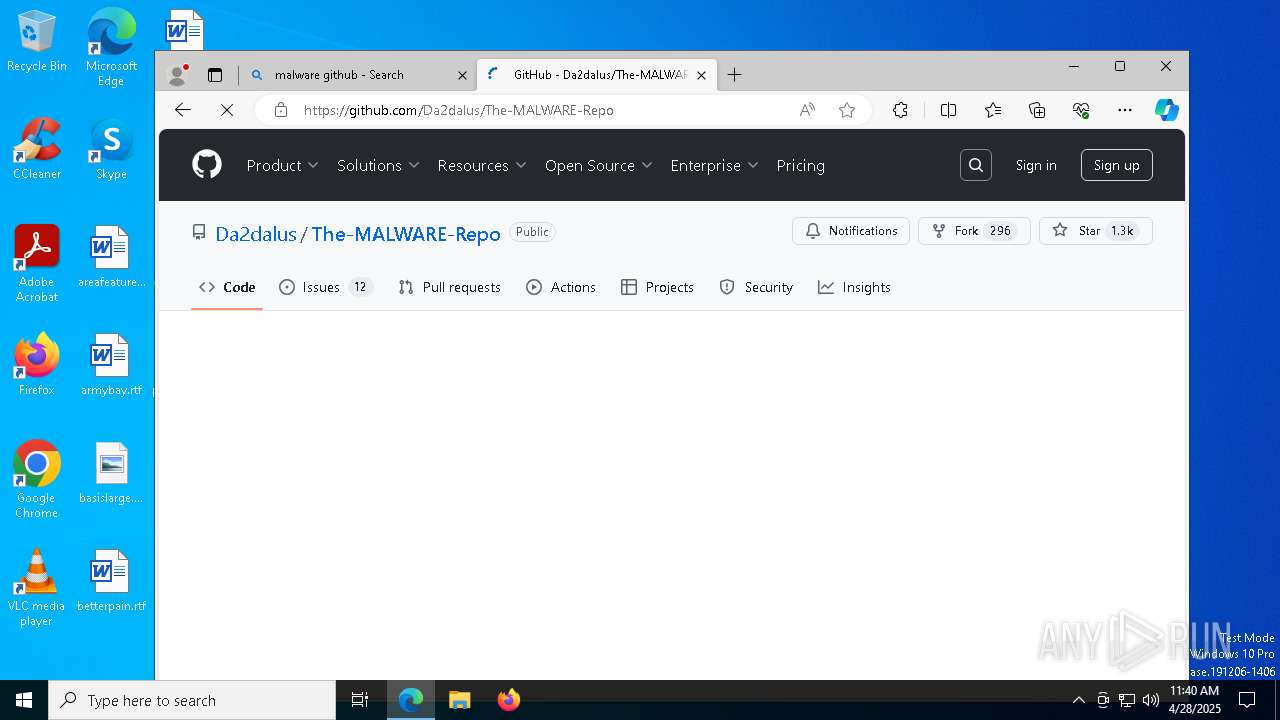Select the GitHub Da2dalus/The-MALWARE-Repo tab
The image size is (1280, 720).
(597, 75)
